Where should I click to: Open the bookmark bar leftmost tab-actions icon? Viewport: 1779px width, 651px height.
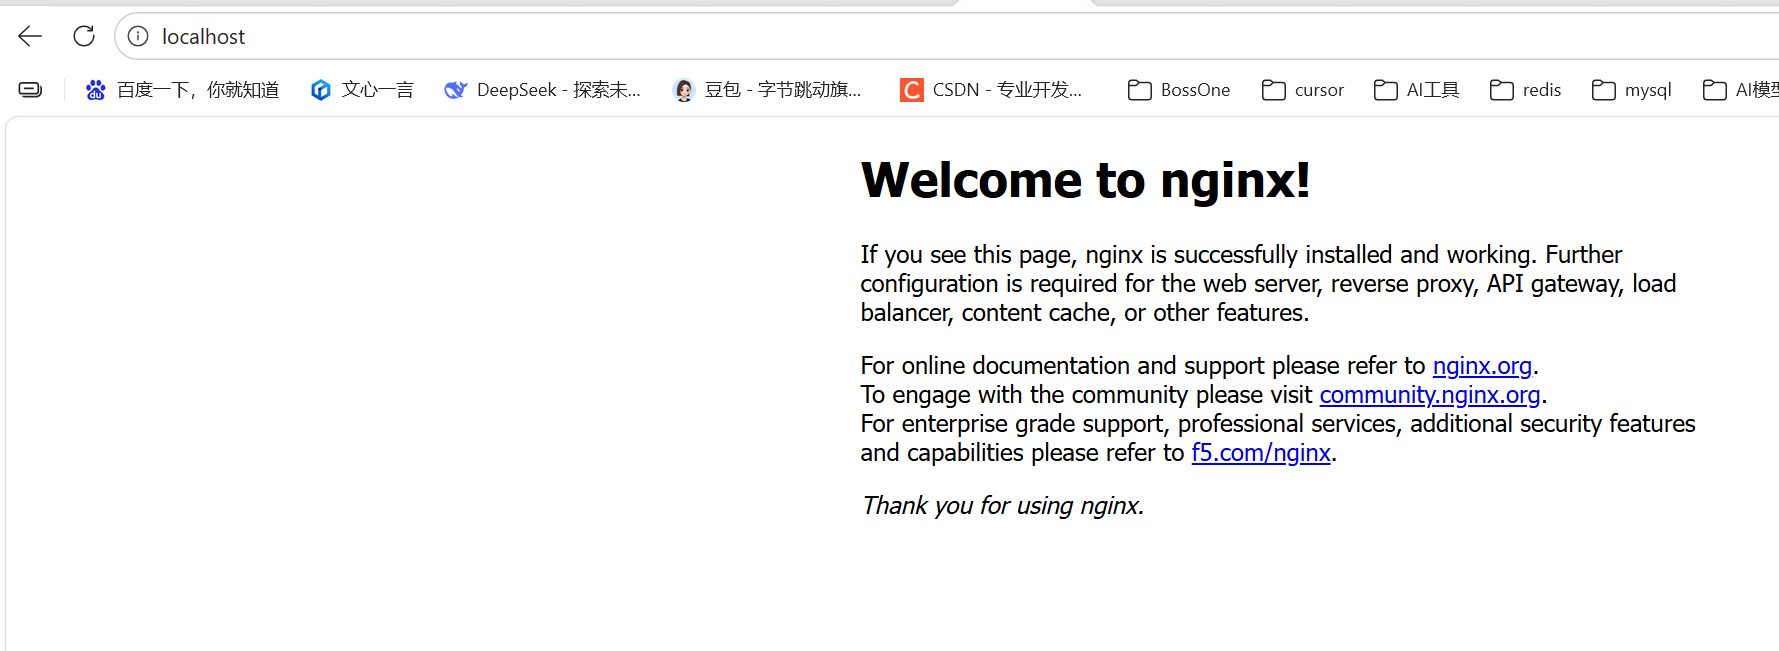(31, 90)
